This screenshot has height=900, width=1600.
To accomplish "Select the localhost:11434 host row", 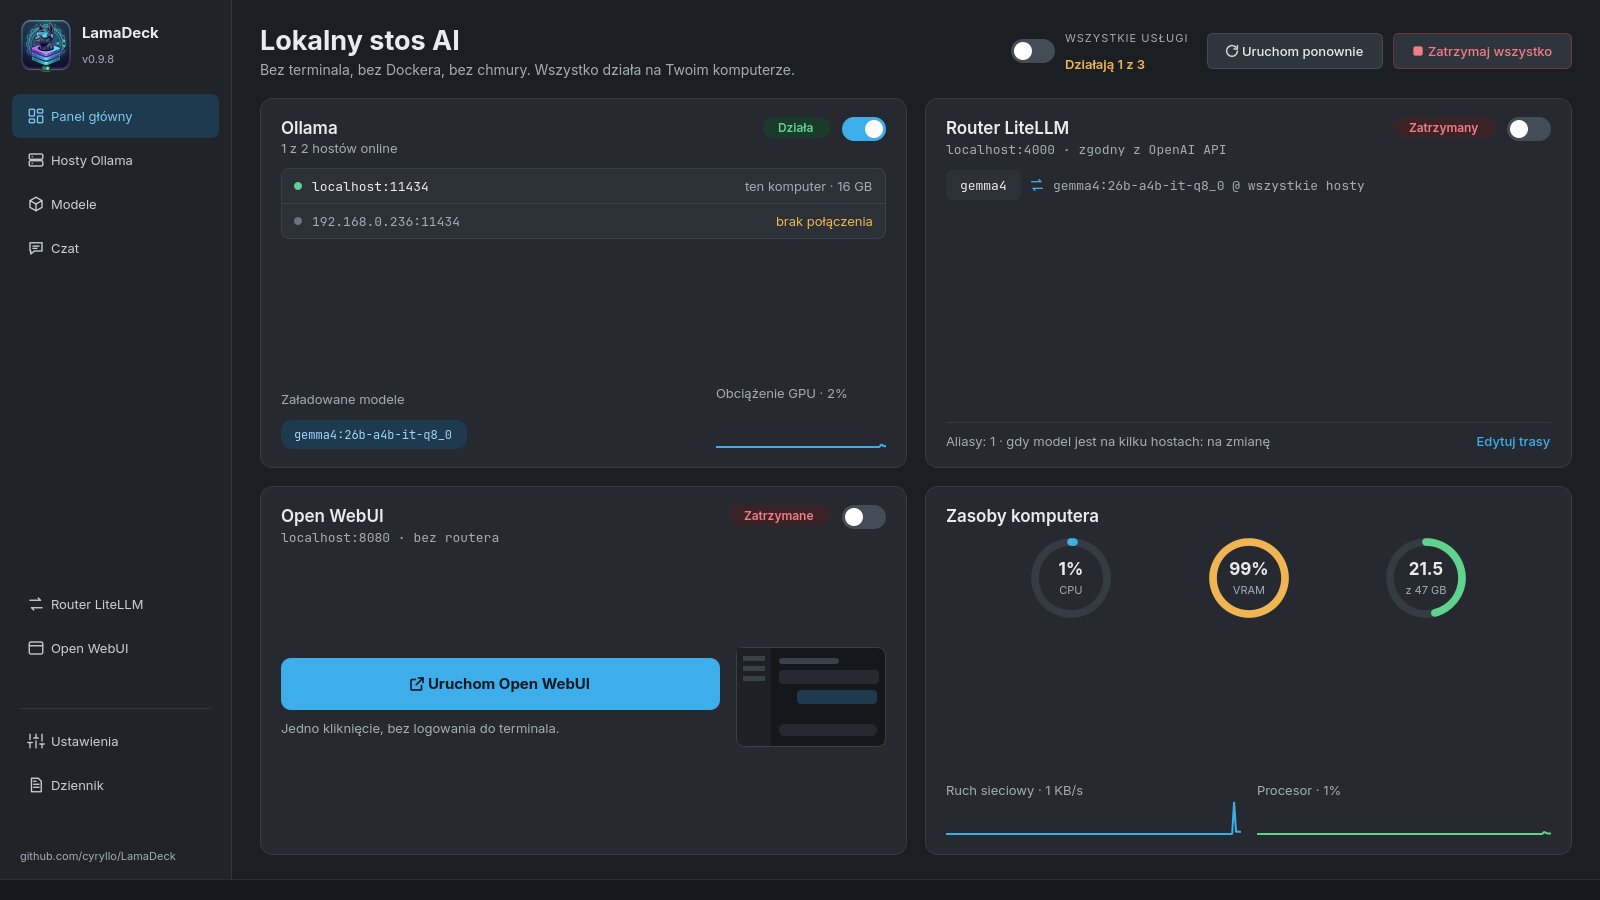I will point(583,186).
